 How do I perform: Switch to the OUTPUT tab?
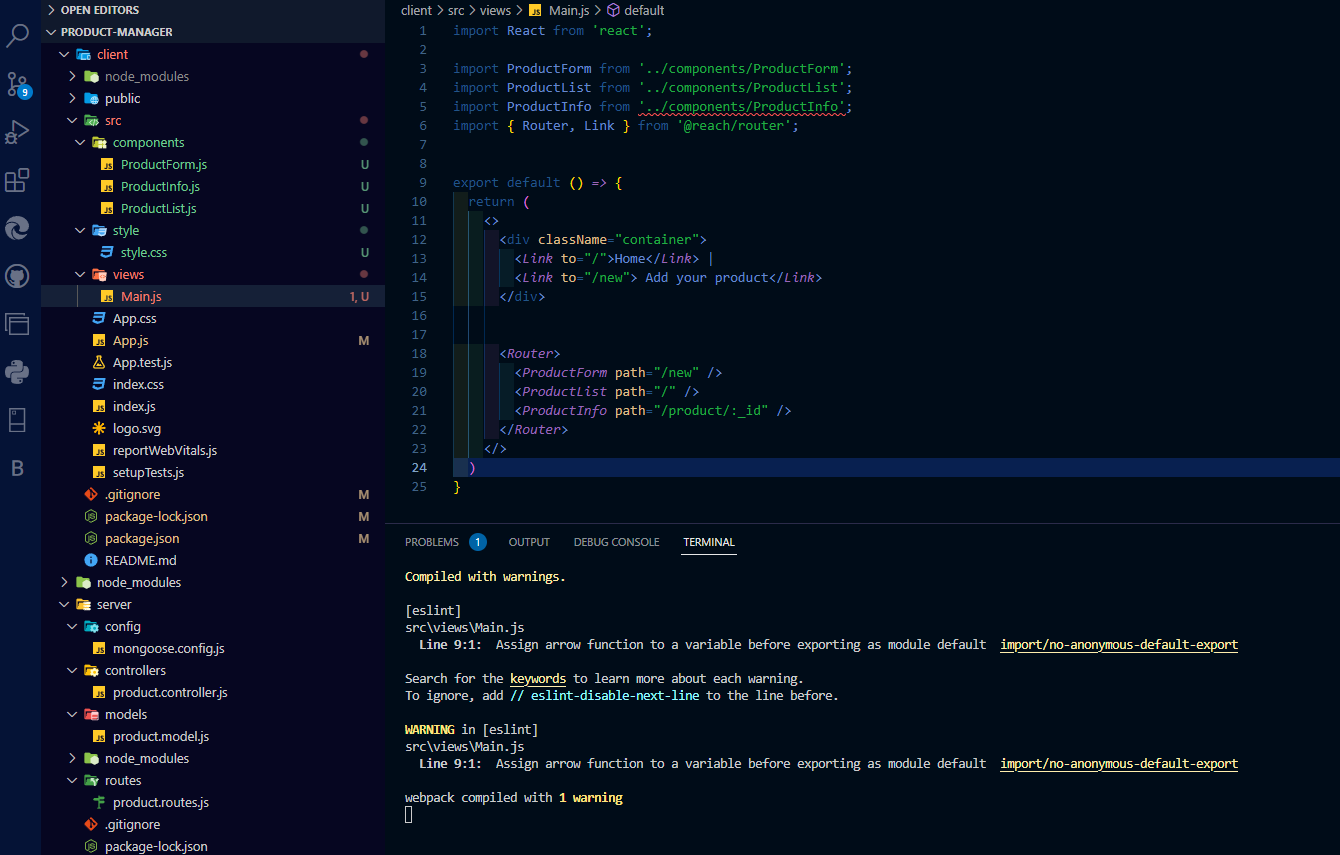[529, 542]
